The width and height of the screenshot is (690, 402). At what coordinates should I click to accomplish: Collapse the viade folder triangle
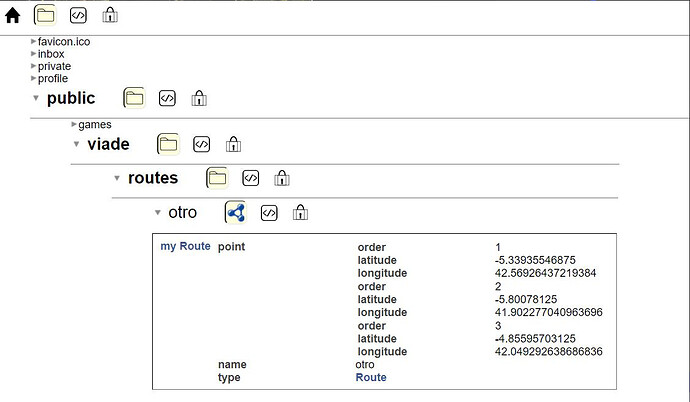click(x=76, y=144)
